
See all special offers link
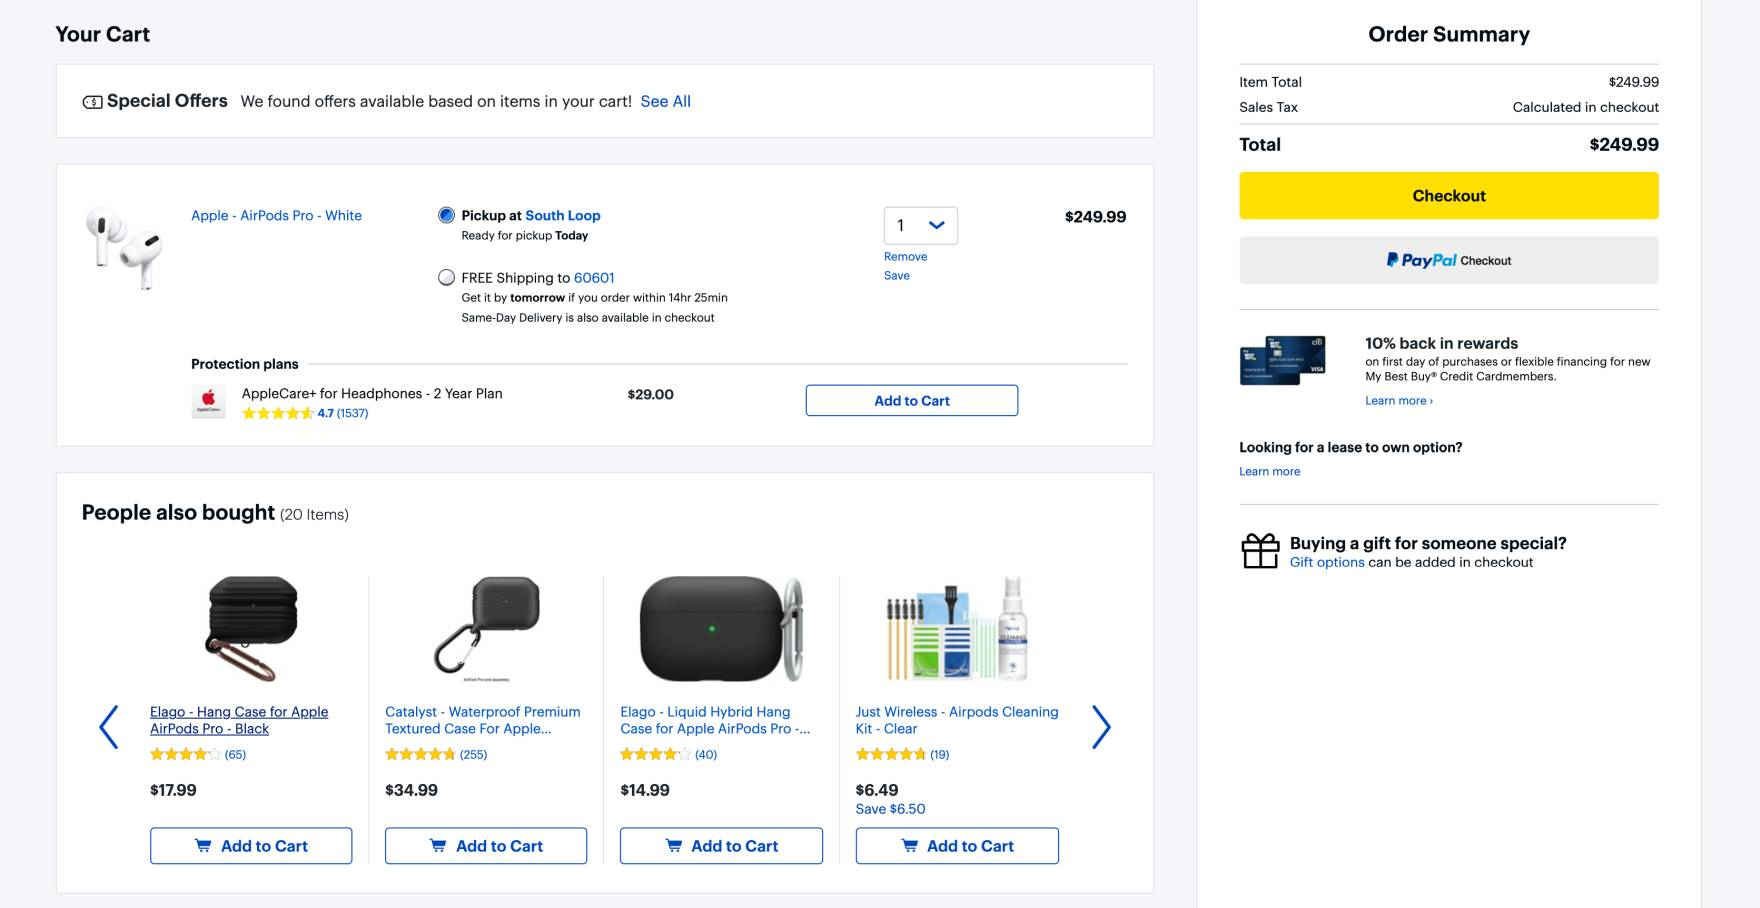665,102
